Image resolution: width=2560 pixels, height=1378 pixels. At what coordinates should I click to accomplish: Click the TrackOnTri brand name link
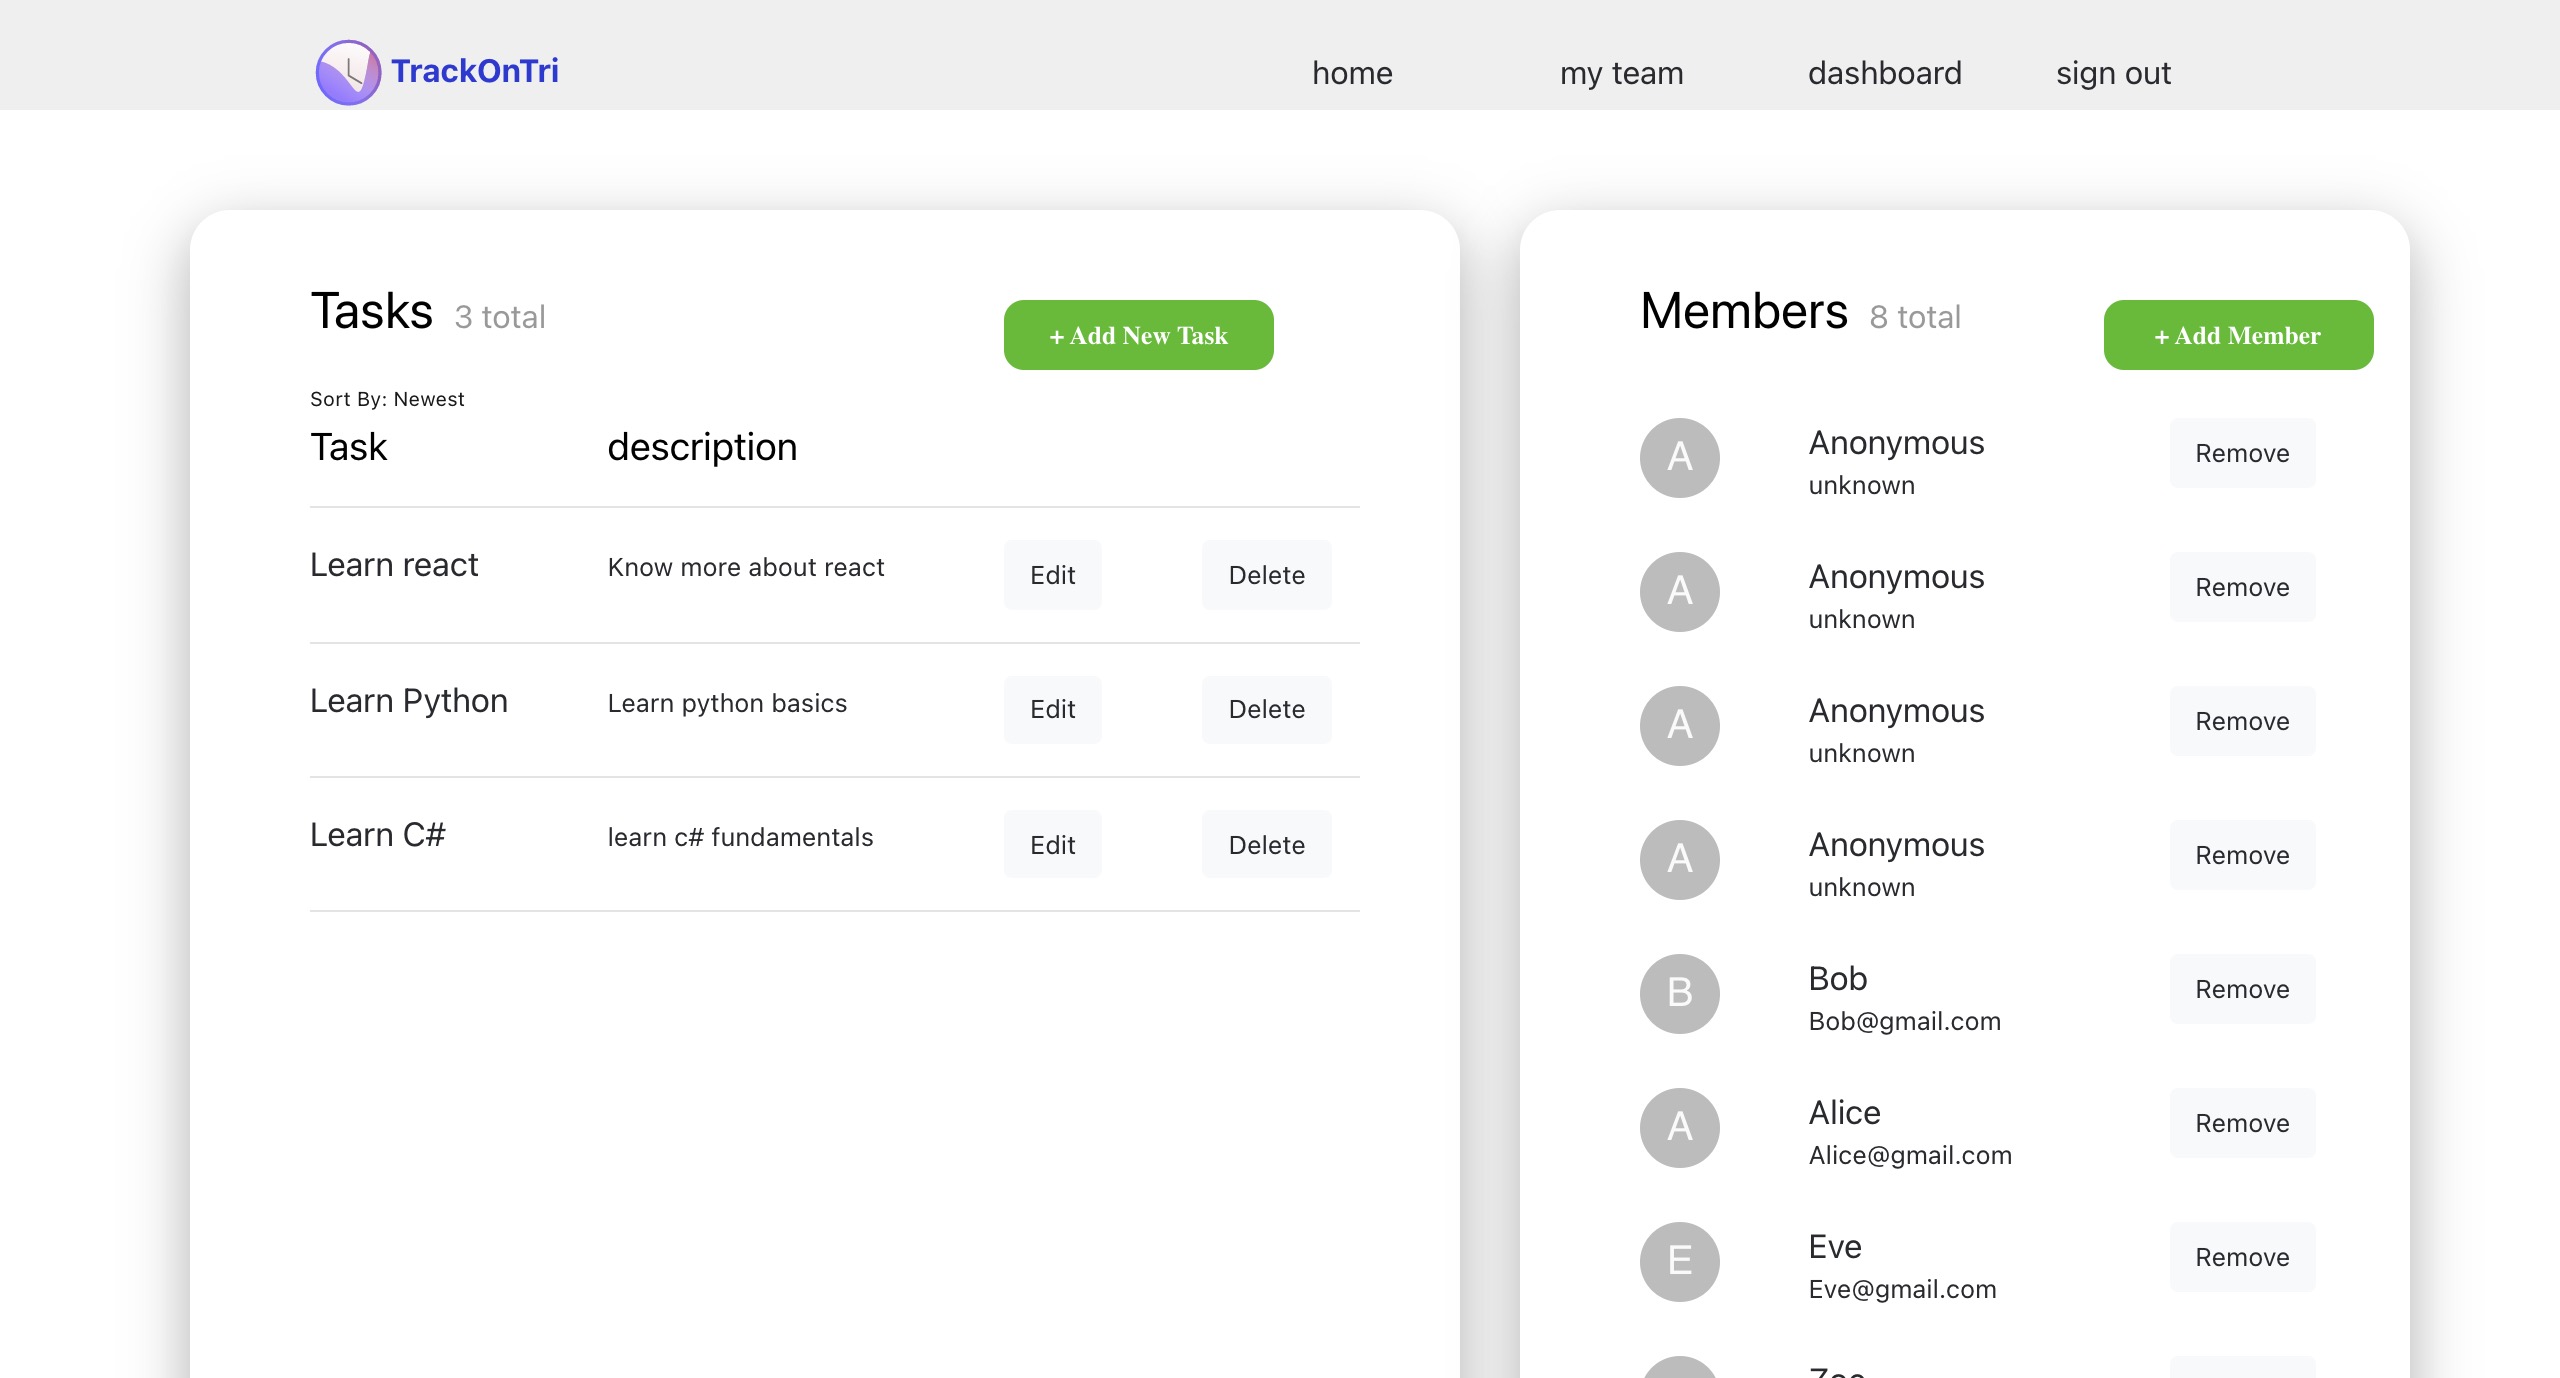click(474, 71)
